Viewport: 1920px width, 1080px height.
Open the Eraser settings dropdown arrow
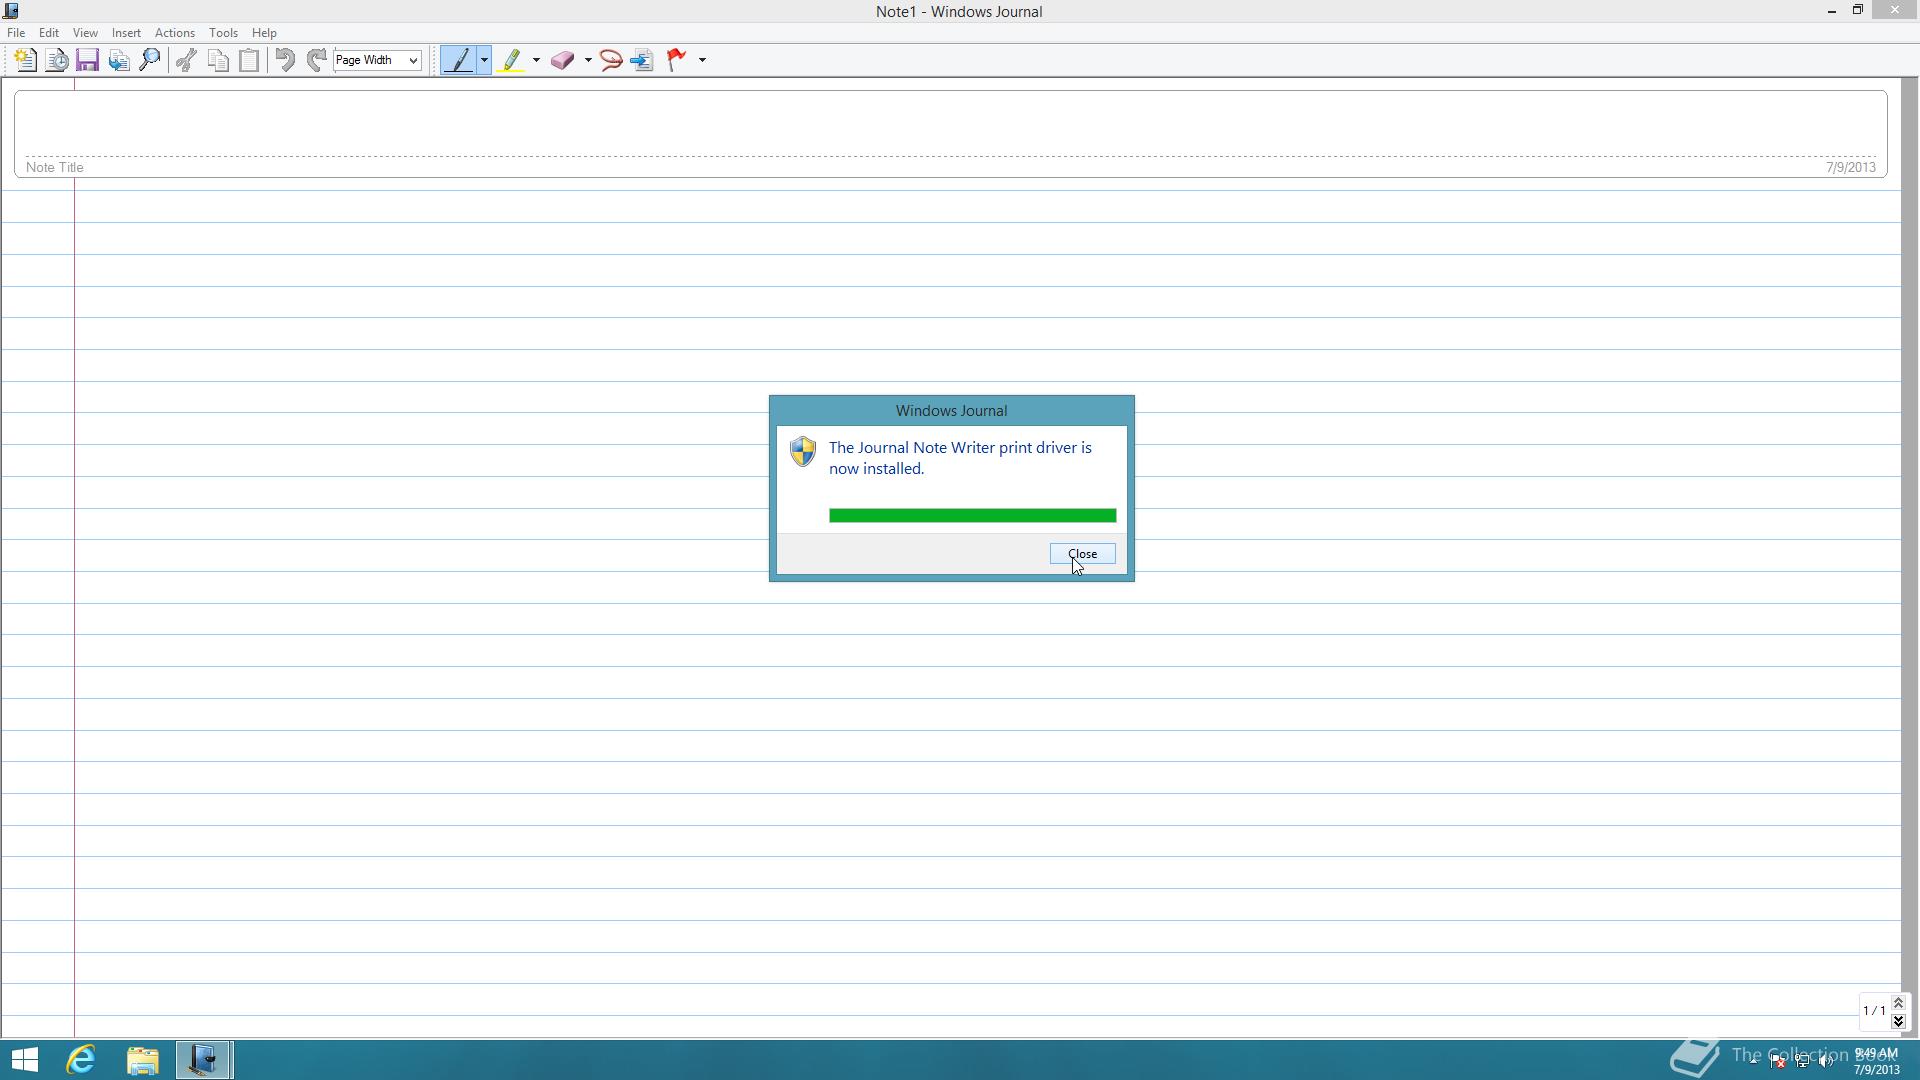point(588,60)
